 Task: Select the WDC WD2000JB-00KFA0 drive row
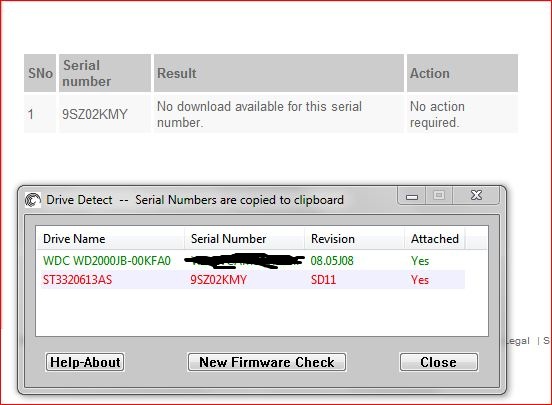tap(253, 261)
